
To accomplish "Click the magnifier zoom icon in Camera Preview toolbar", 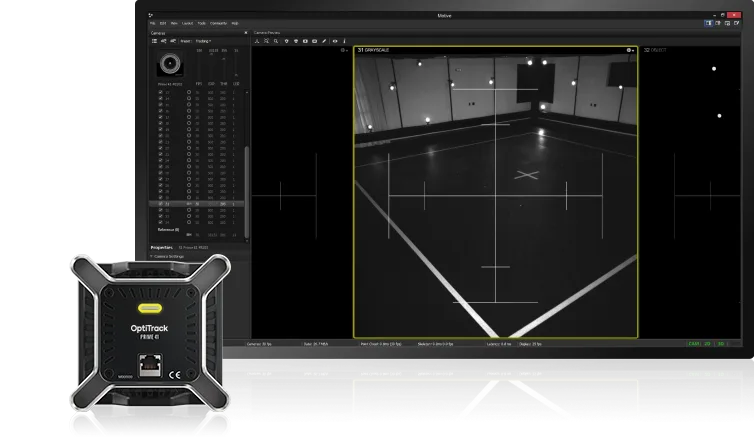I will coord(276,41).
